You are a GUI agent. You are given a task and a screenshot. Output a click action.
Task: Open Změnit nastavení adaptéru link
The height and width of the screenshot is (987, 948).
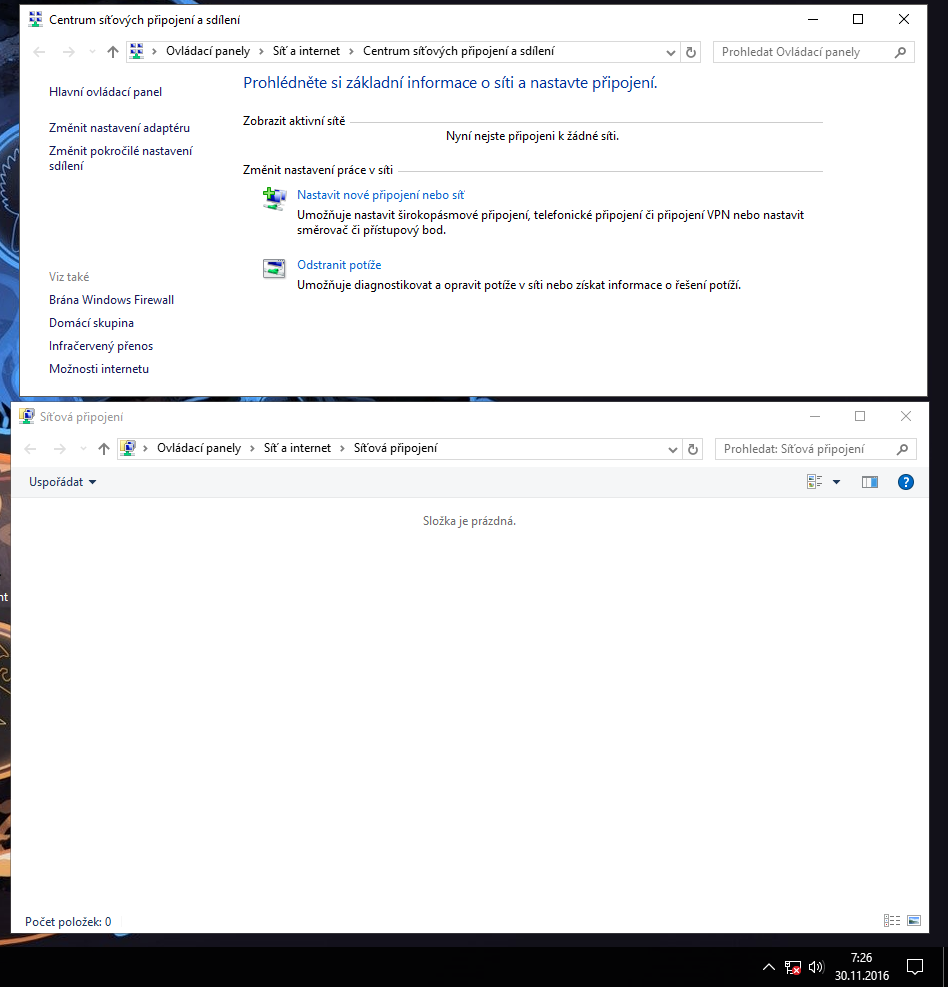(119, 128)
